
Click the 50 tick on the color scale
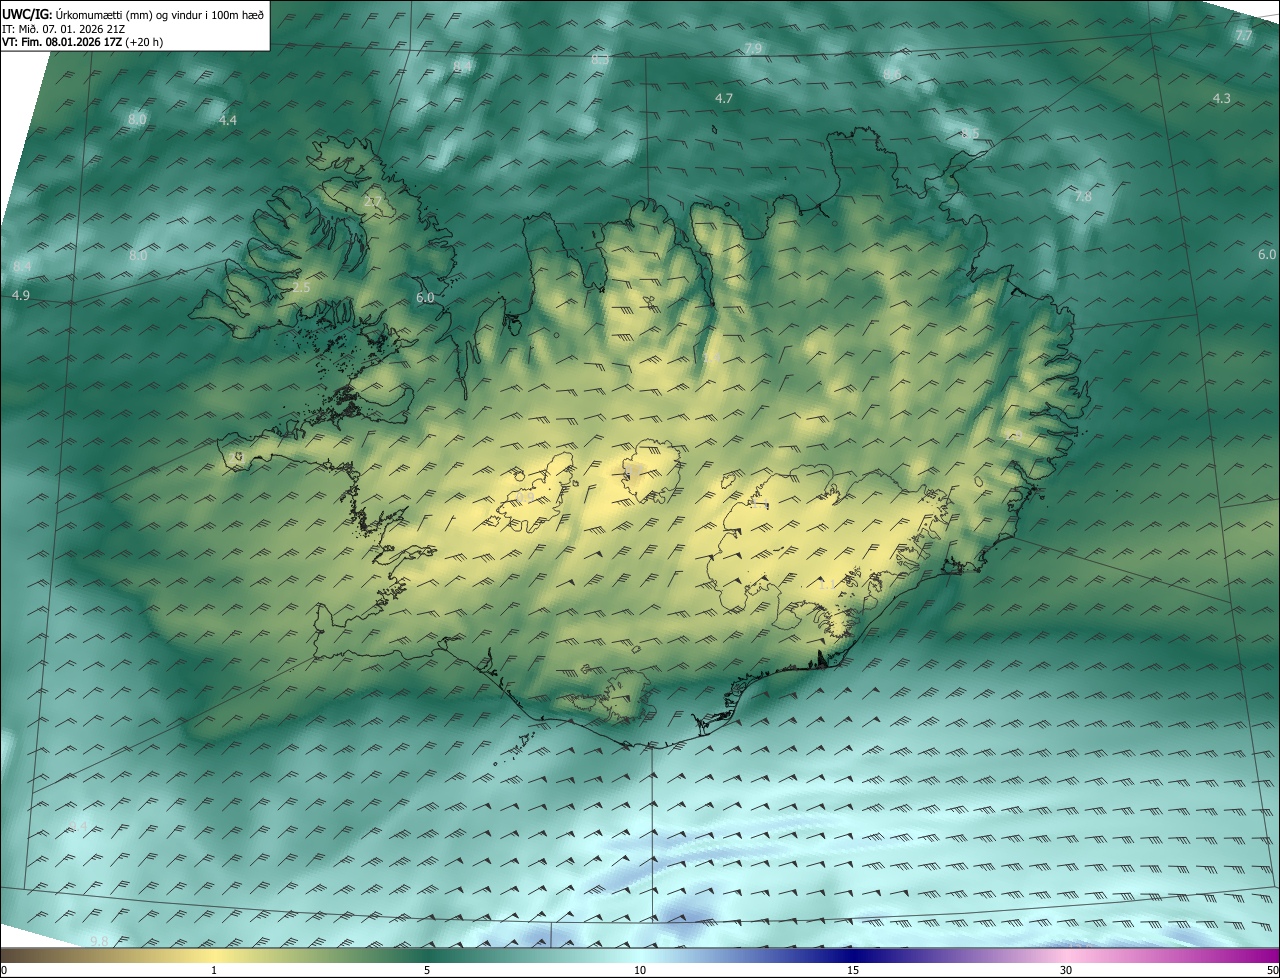tap(1272, 970)
